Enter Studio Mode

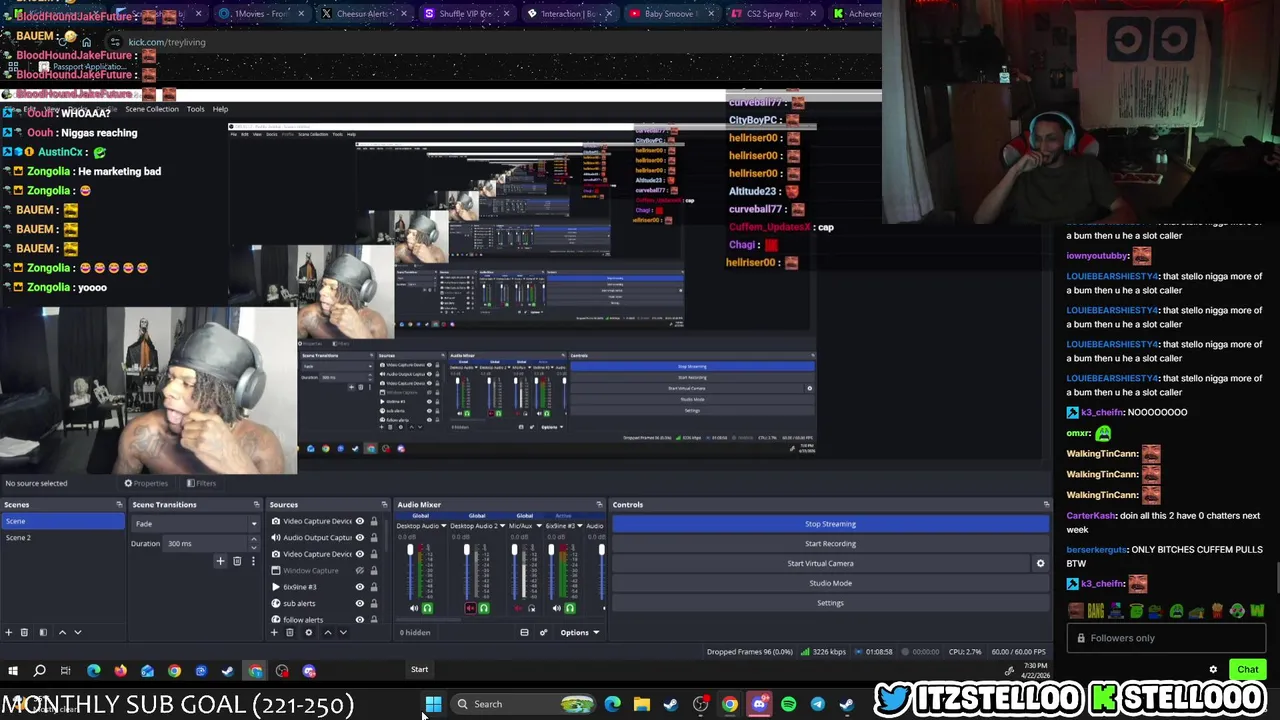pyautogui.click(x=830, y=583)
